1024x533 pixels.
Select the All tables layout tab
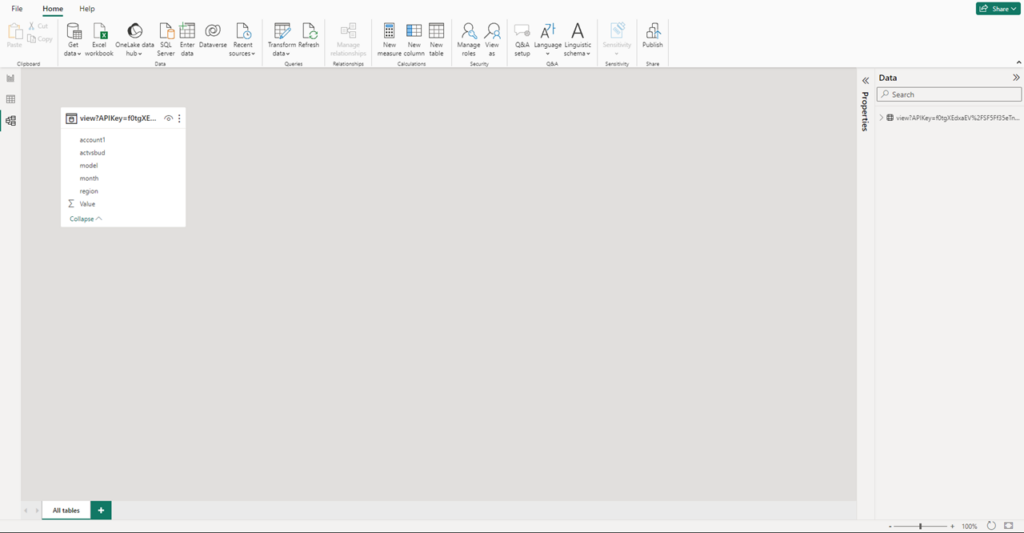66,510
